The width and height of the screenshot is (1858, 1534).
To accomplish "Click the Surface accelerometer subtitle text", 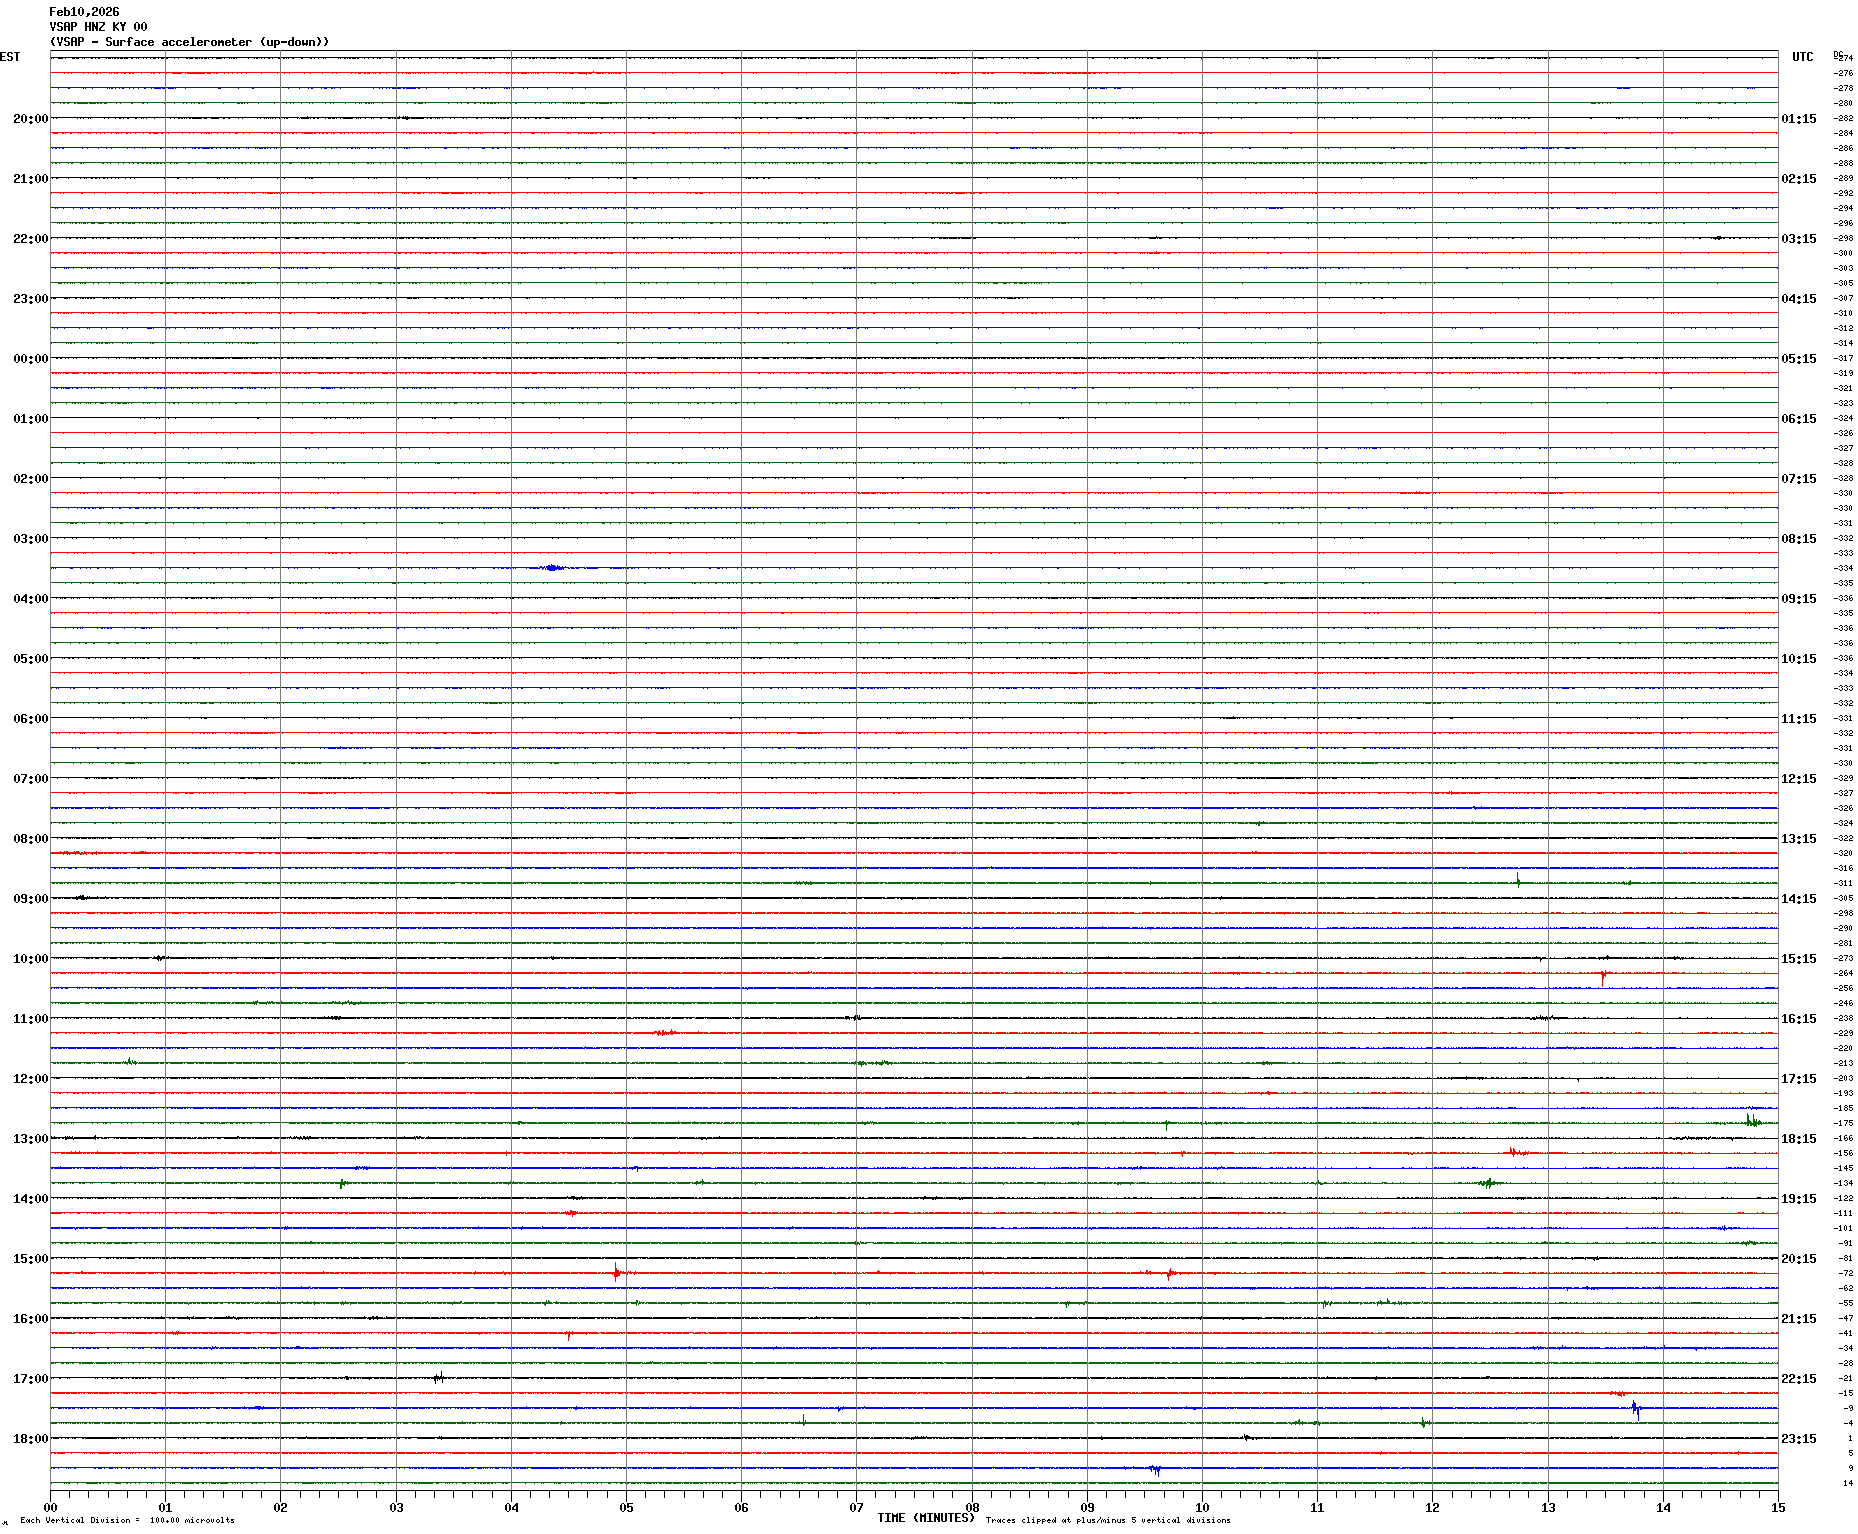I will click(189, 42).
